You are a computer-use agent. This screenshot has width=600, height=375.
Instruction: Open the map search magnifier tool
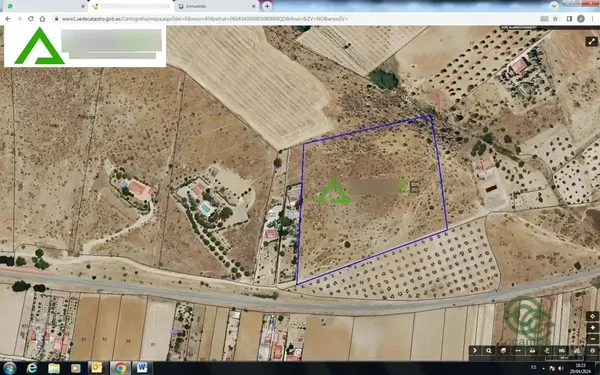click(x=489, y=351)
